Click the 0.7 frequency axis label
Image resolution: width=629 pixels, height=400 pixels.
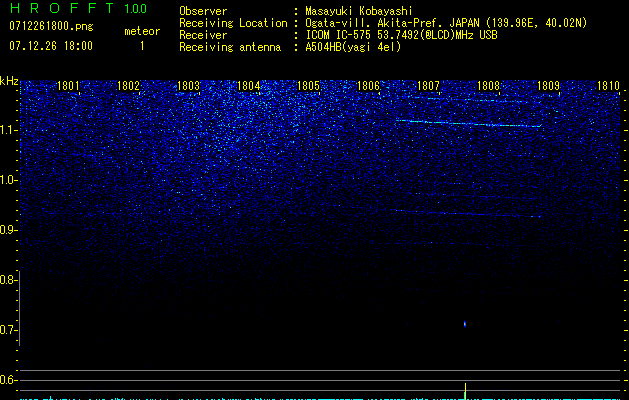coord(8,330)
